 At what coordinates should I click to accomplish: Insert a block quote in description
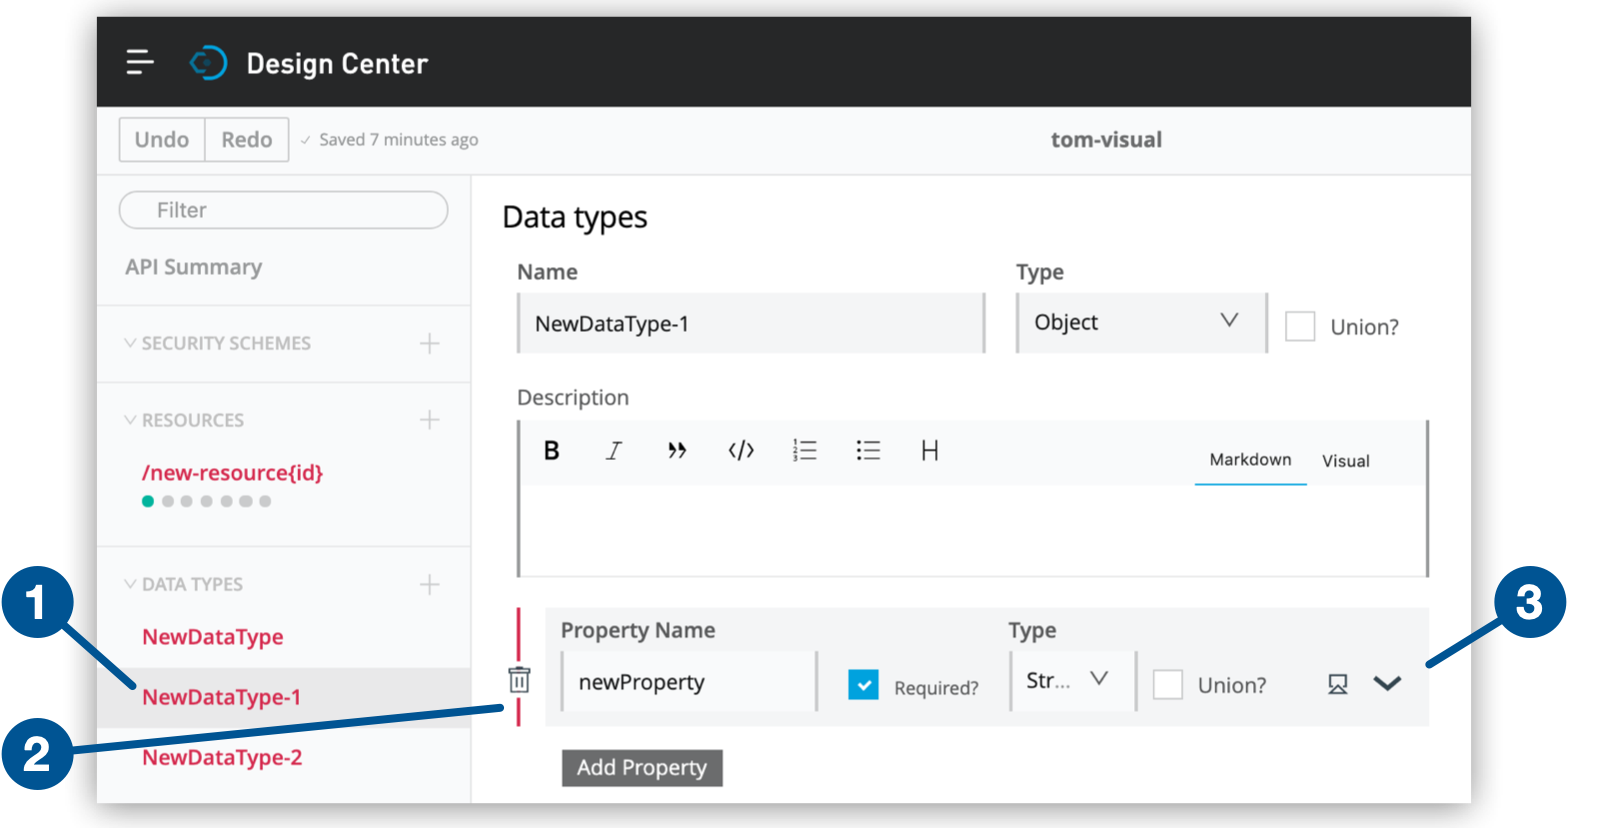(677, 451)
